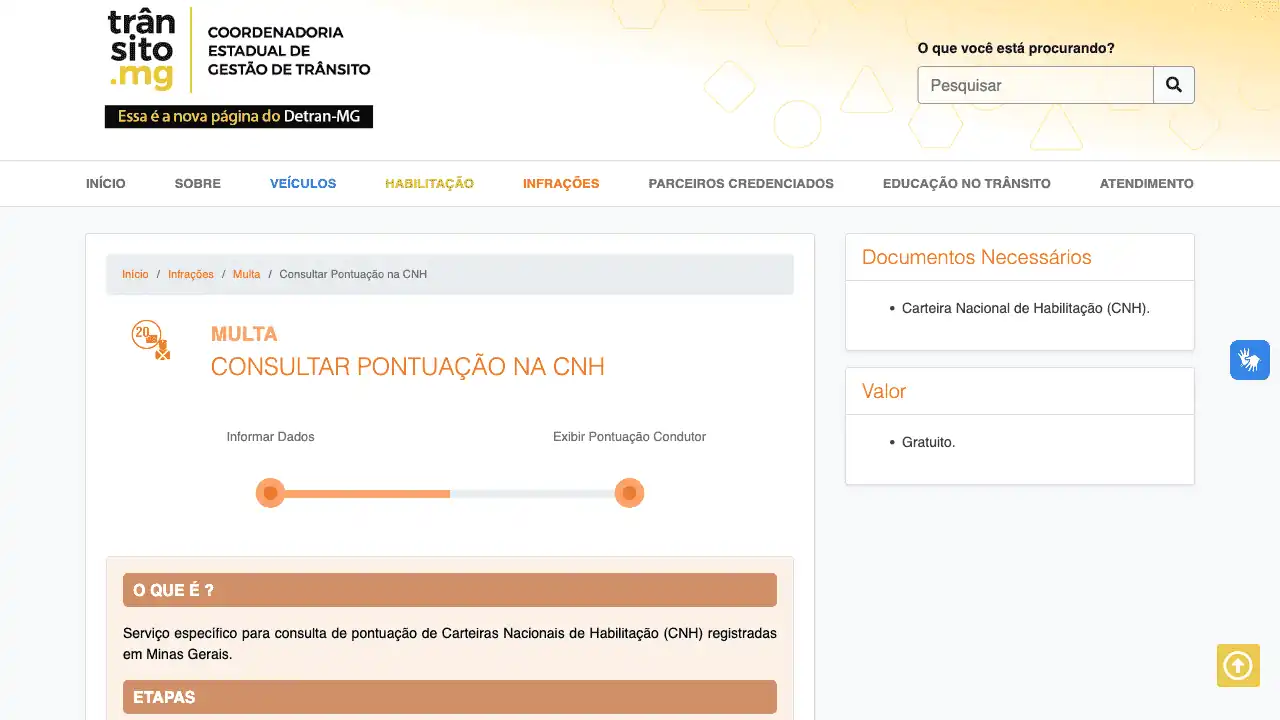The width and height of the screenshot is (1280, 720).
Task: Follow the Multa breadcrumb link
Action: [247, 274]
